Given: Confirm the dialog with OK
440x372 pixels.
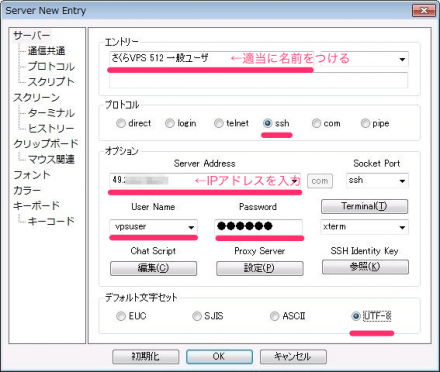Looking at the screenshot, I should tap(219, 357).
